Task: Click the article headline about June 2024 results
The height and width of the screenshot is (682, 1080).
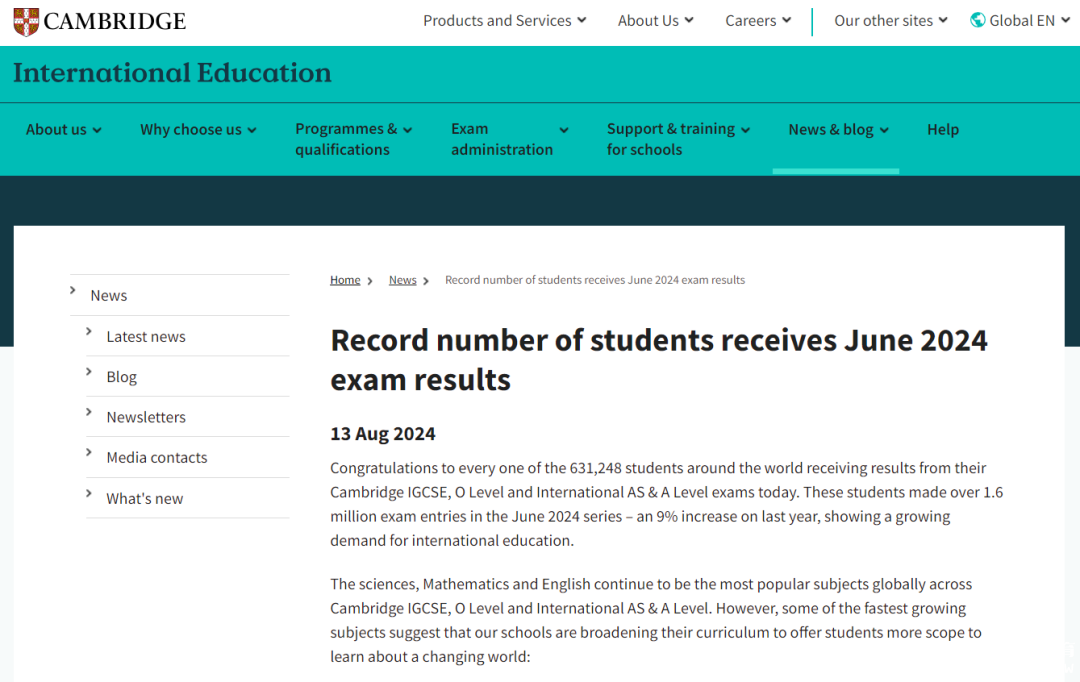Action: (659, 360)
